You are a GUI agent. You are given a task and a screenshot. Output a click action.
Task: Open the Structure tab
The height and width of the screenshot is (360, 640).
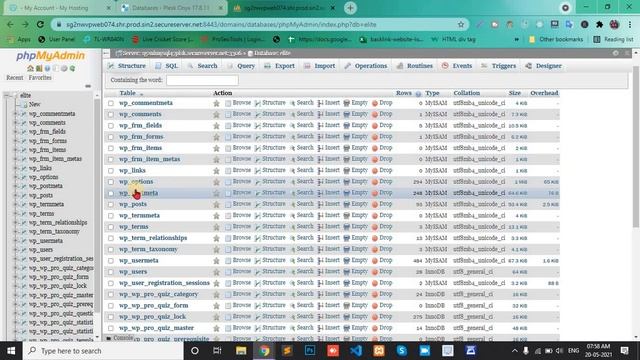tap(127, 66)
